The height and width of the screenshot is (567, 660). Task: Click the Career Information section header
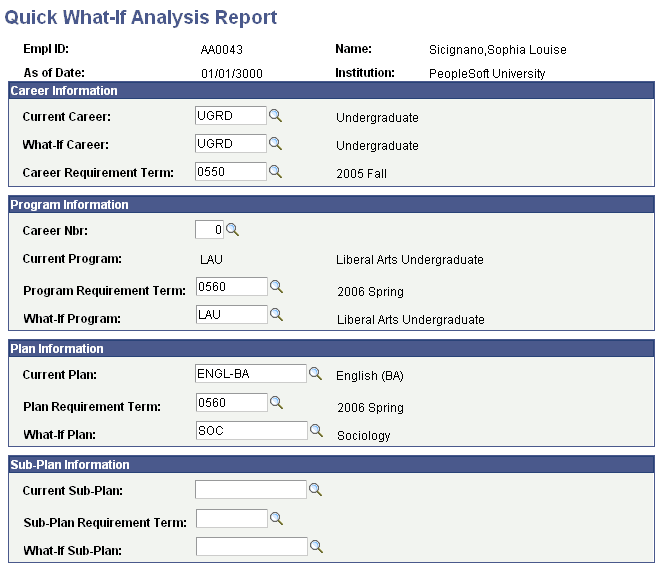(331, 91)
